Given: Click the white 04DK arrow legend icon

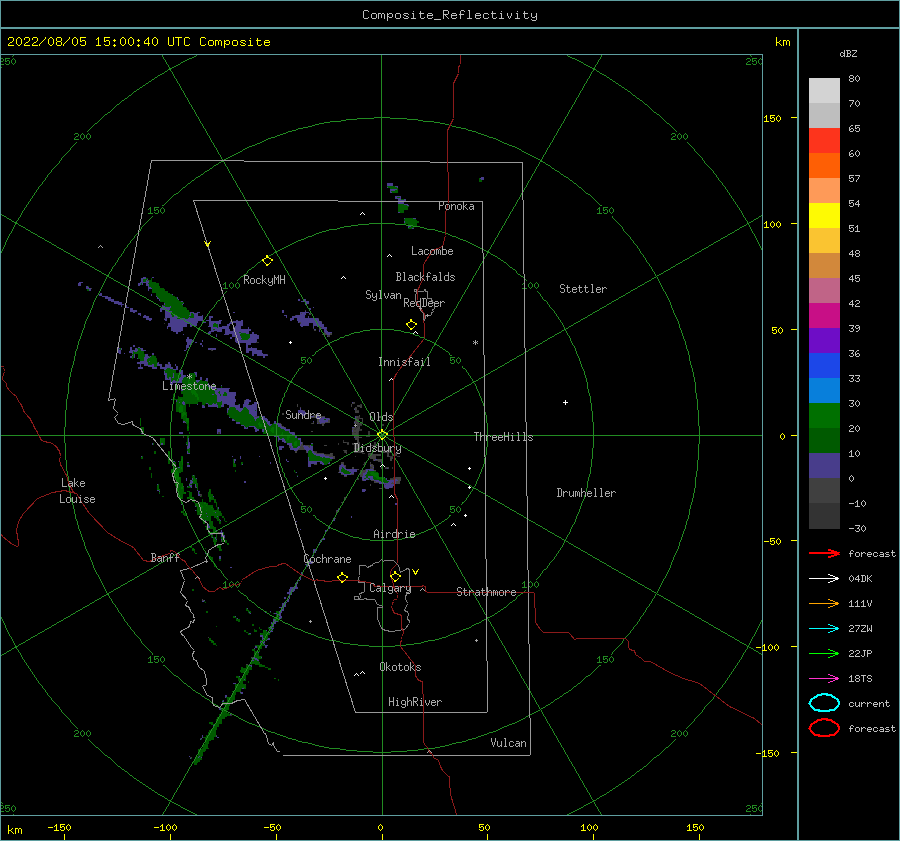Looking at the screenshot, I should coord(824,579).
